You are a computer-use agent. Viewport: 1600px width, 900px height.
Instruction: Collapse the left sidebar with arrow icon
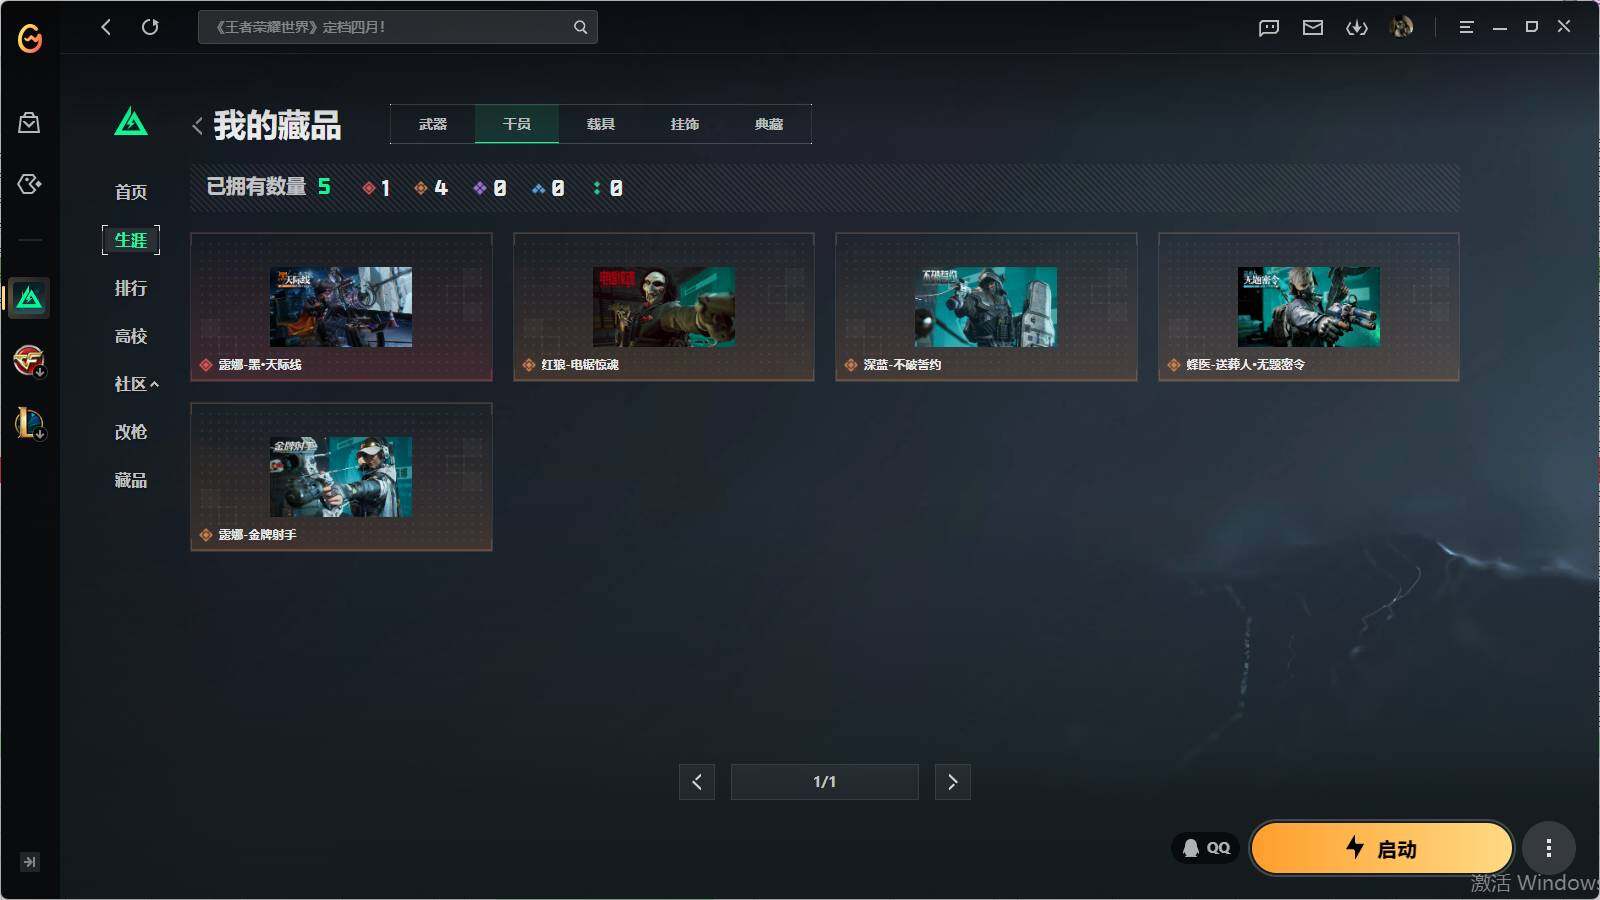click(30, 862)
